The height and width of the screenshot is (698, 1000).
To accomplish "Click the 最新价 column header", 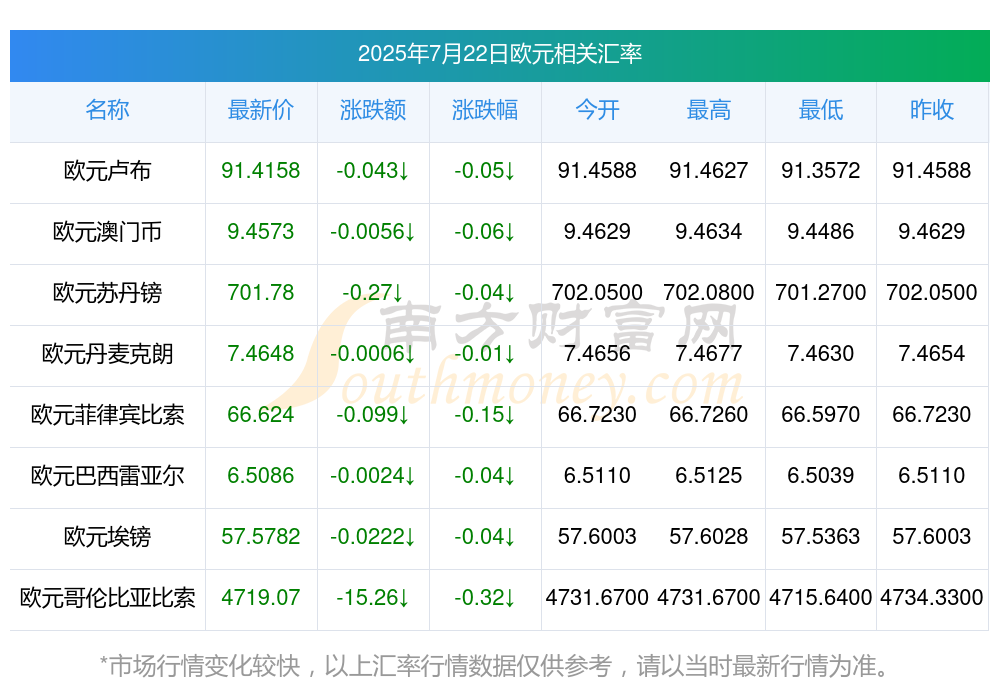I will [260, 110].
